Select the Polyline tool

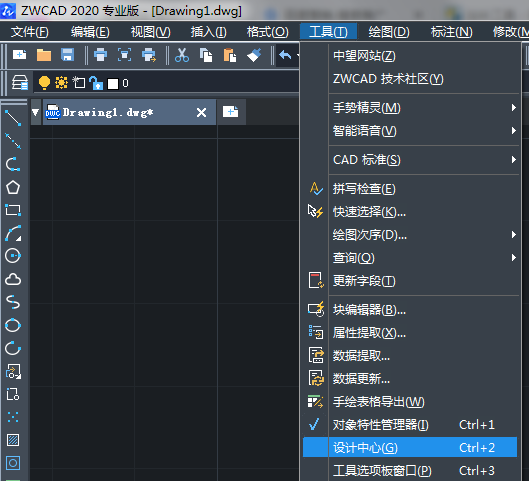13,164
